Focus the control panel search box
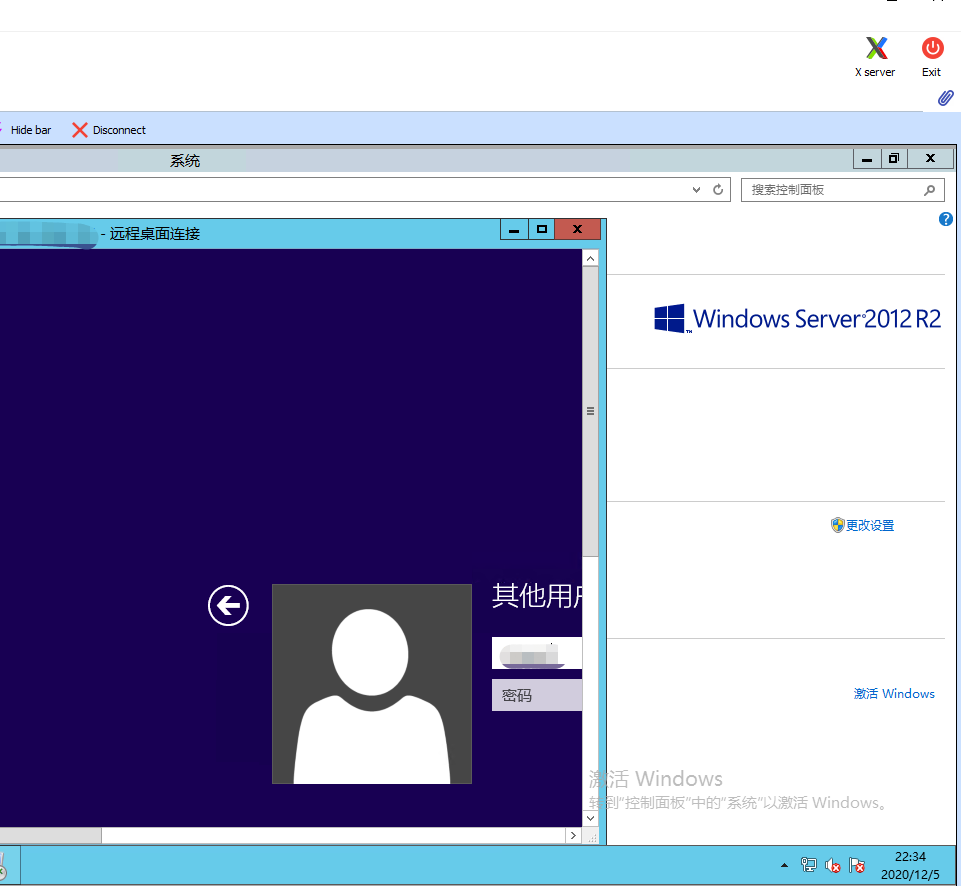This screenshot has height=886, width=961. pos(843,190)
